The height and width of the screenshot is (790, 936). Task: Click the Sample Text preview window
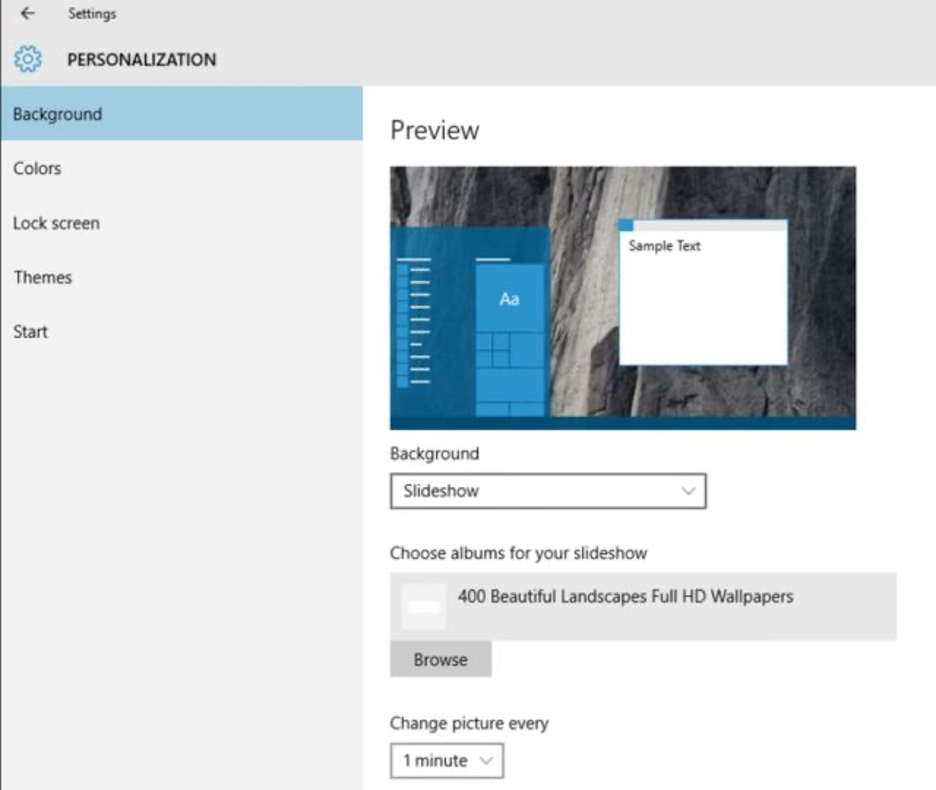[703, 292]
